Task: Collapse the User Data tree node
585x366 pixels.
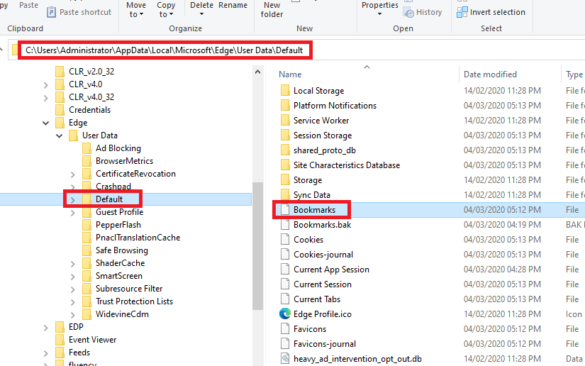Action: pos(59,135)
